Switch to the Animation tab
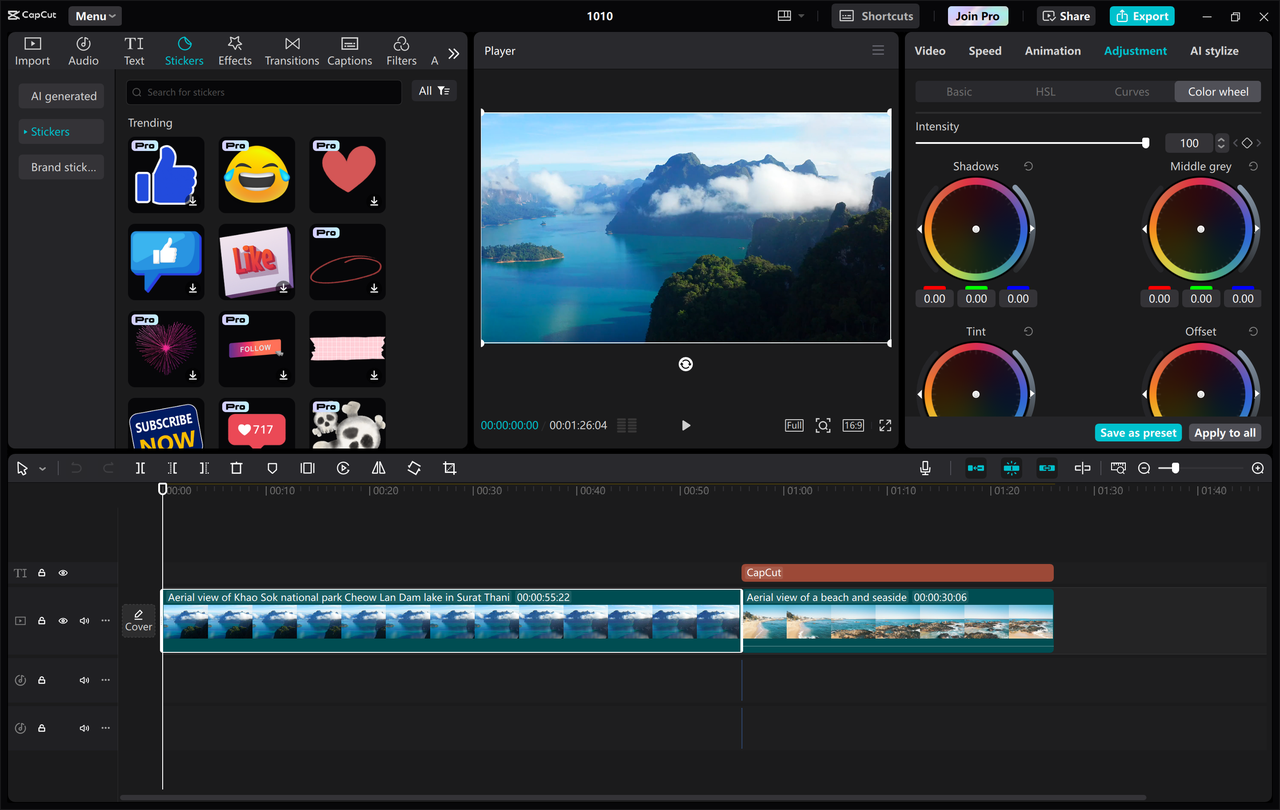 pos(1053,51)
